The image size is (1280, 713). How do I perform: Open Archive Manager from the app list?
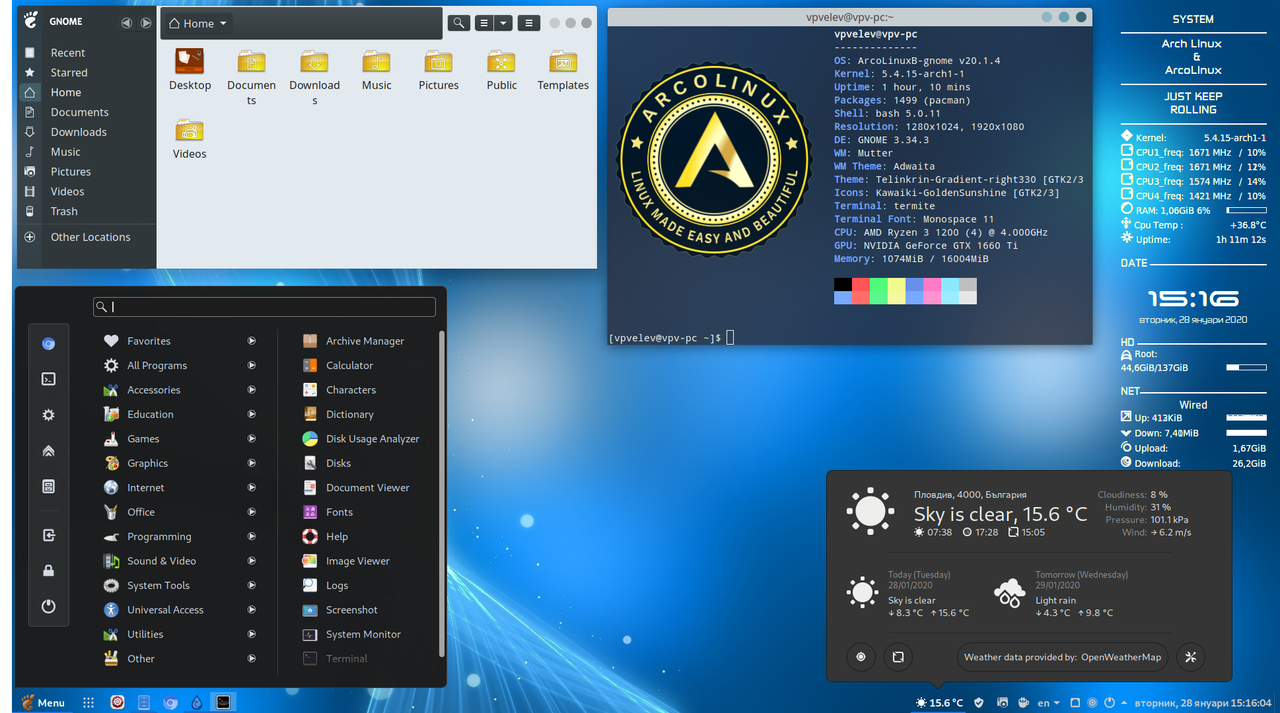click(354, 341)
